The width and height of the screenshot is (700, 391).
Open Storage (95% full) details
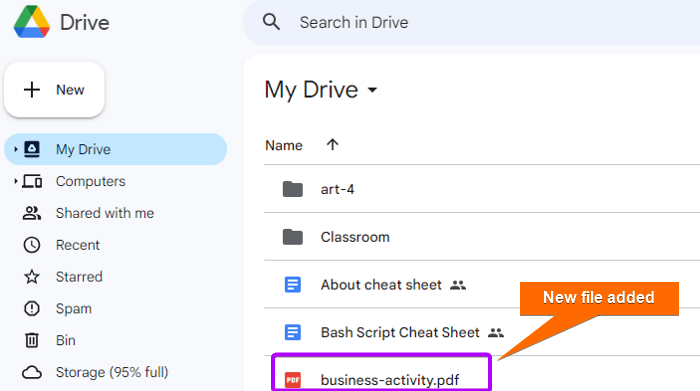tap(112, 372)
